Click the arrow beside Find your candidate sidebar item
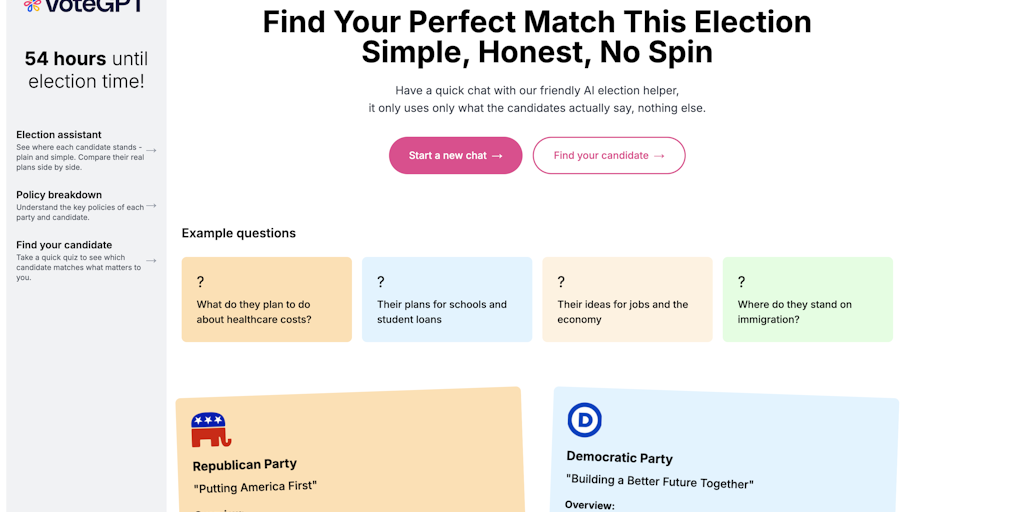 pos(151,261)
